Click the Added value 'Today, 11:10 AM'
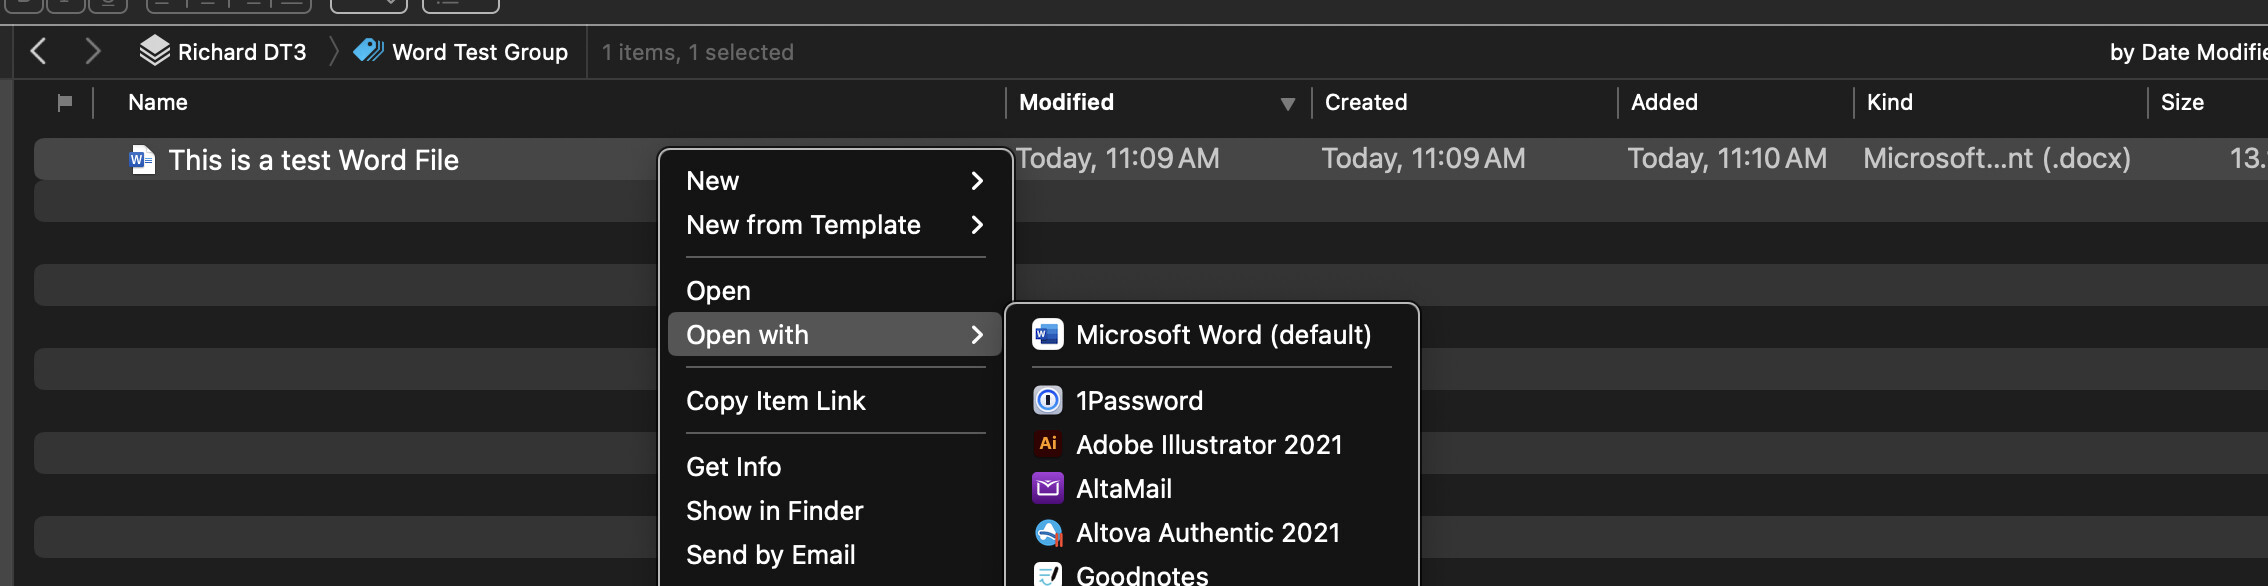The height and width of the screenshot is (586, 2268). click(x=1727, y=158)
